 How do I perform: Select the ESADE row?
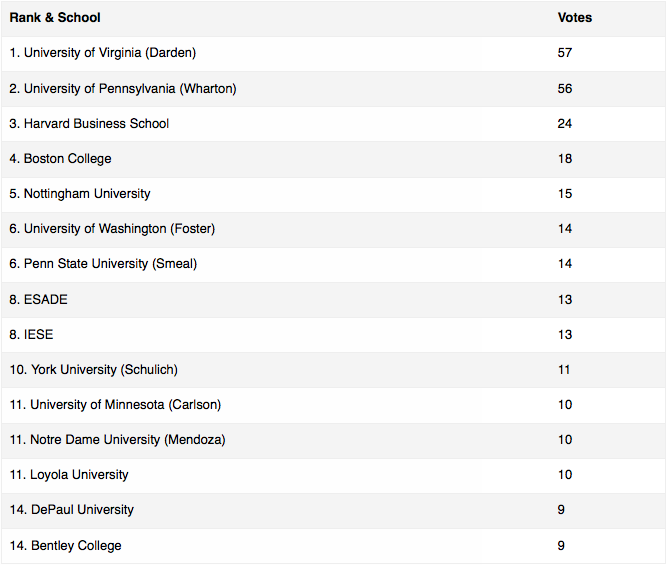coord(334,300)
